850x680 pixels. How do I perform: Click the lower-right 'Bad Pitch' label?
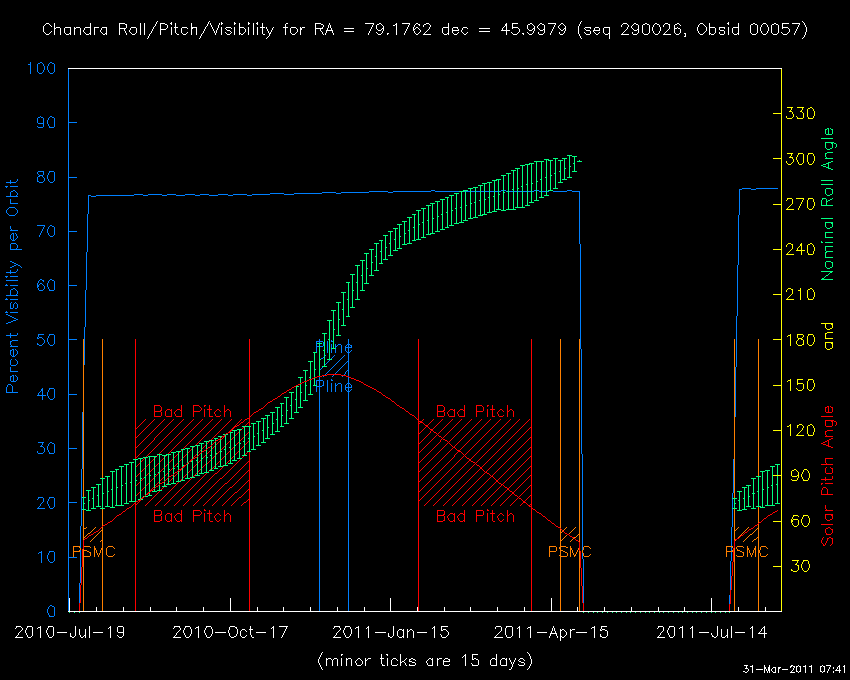coord(476,516)
